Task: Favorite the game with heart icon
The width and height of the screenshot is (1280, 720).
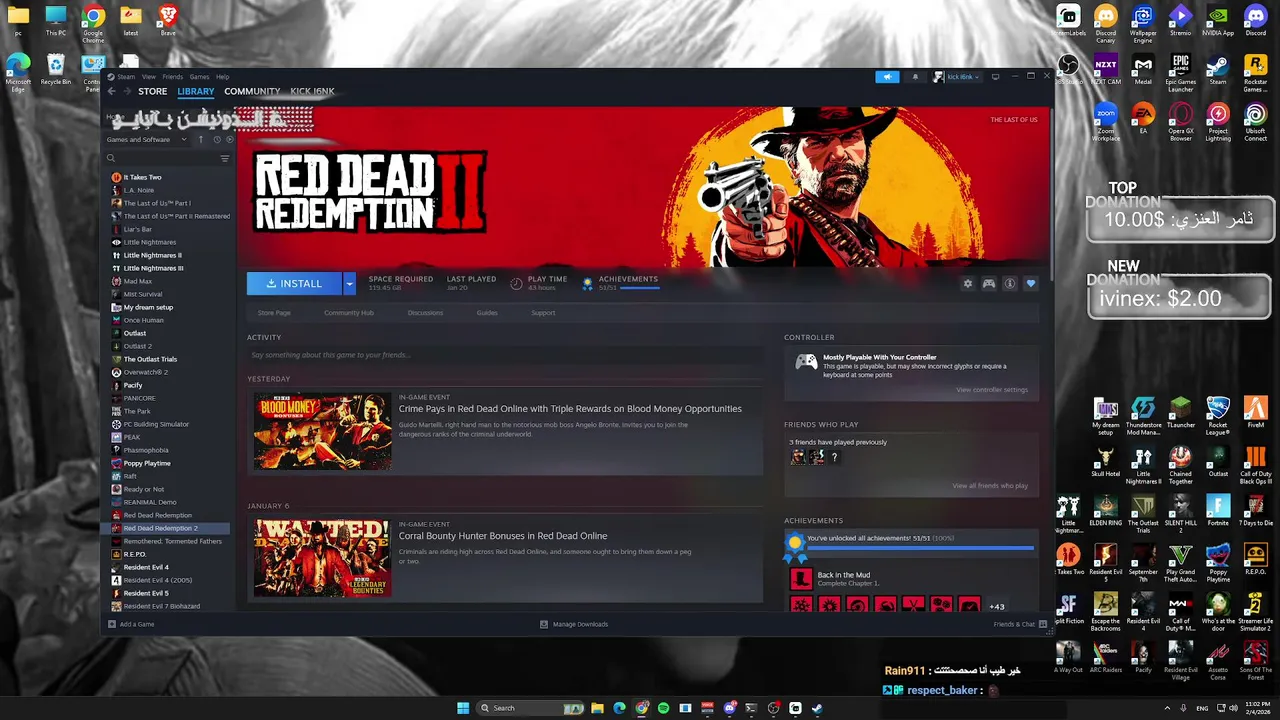Action: click(x=1031, y=284)
